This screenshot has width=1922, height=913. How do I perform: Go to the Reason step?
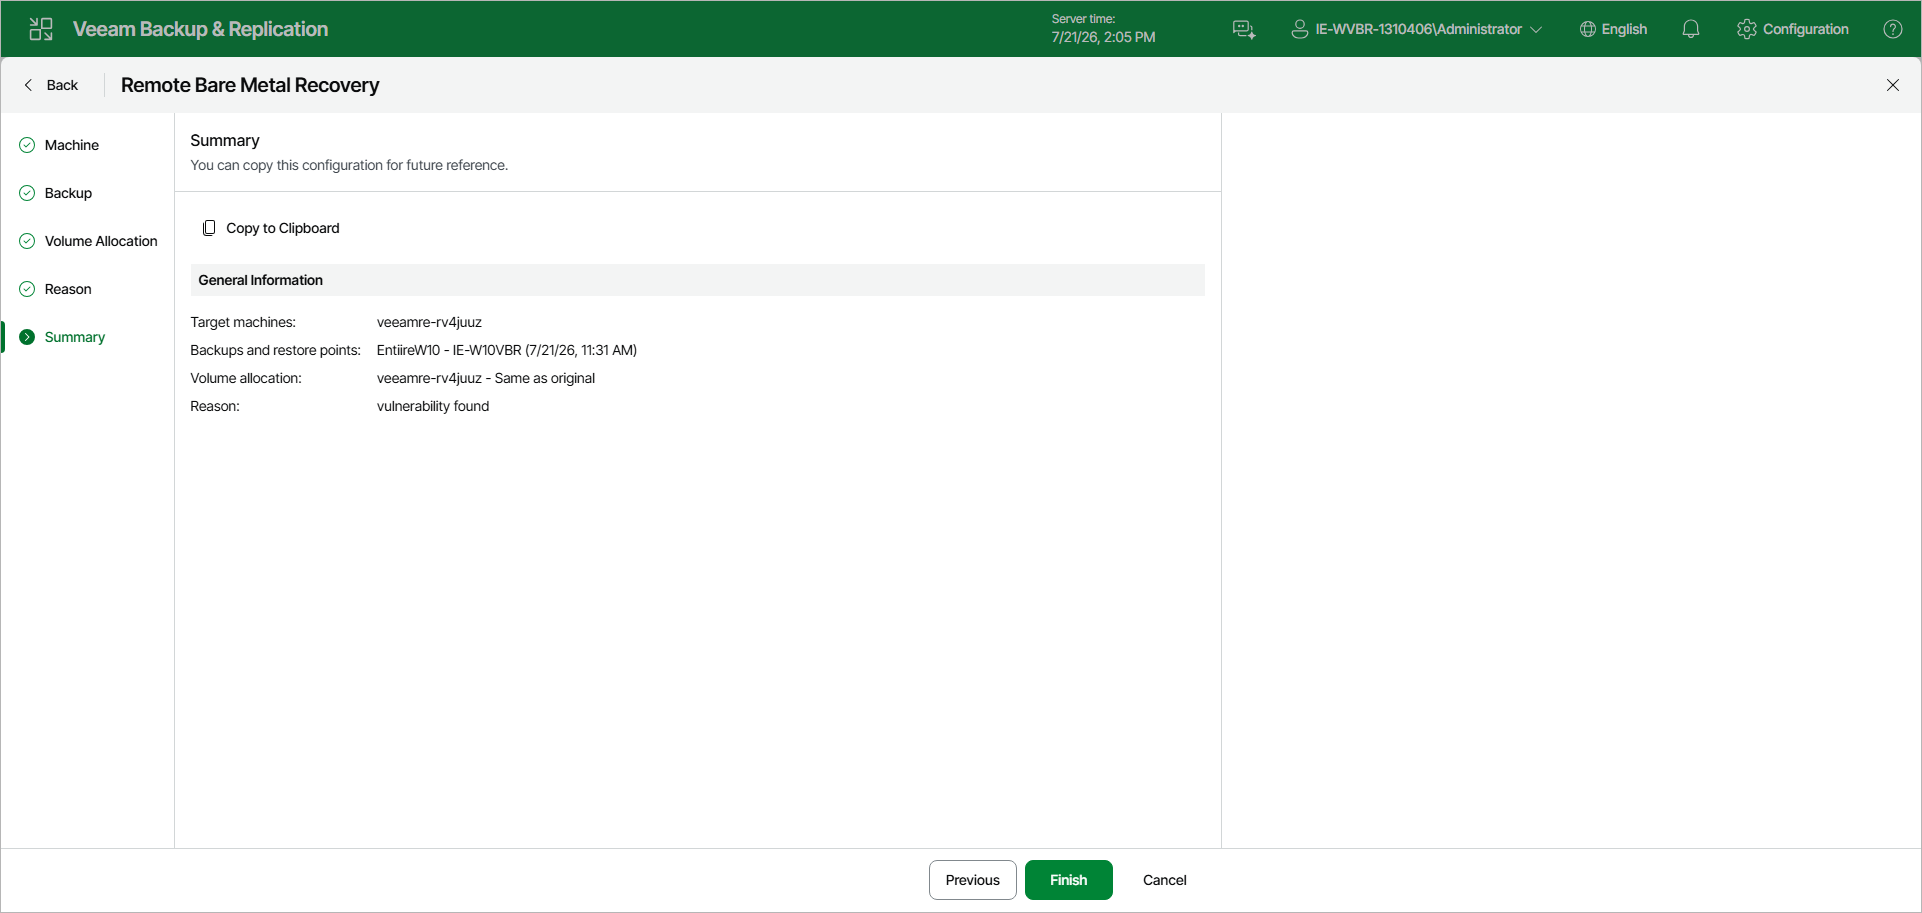point(68,289)
